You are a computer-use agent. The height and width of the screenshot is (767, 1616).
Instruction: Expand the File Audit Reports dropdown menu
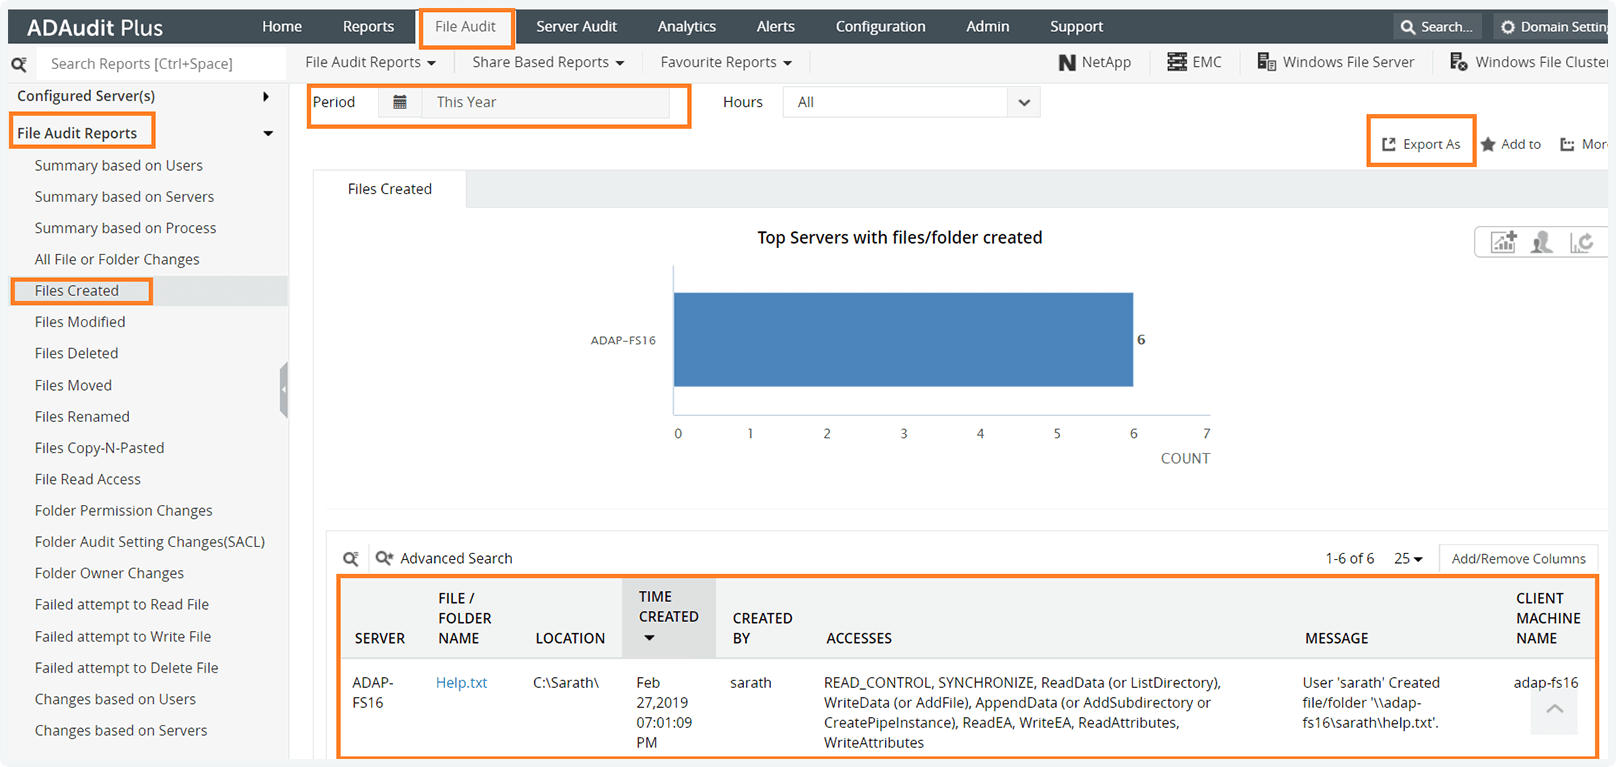click(x=370, y=62)
